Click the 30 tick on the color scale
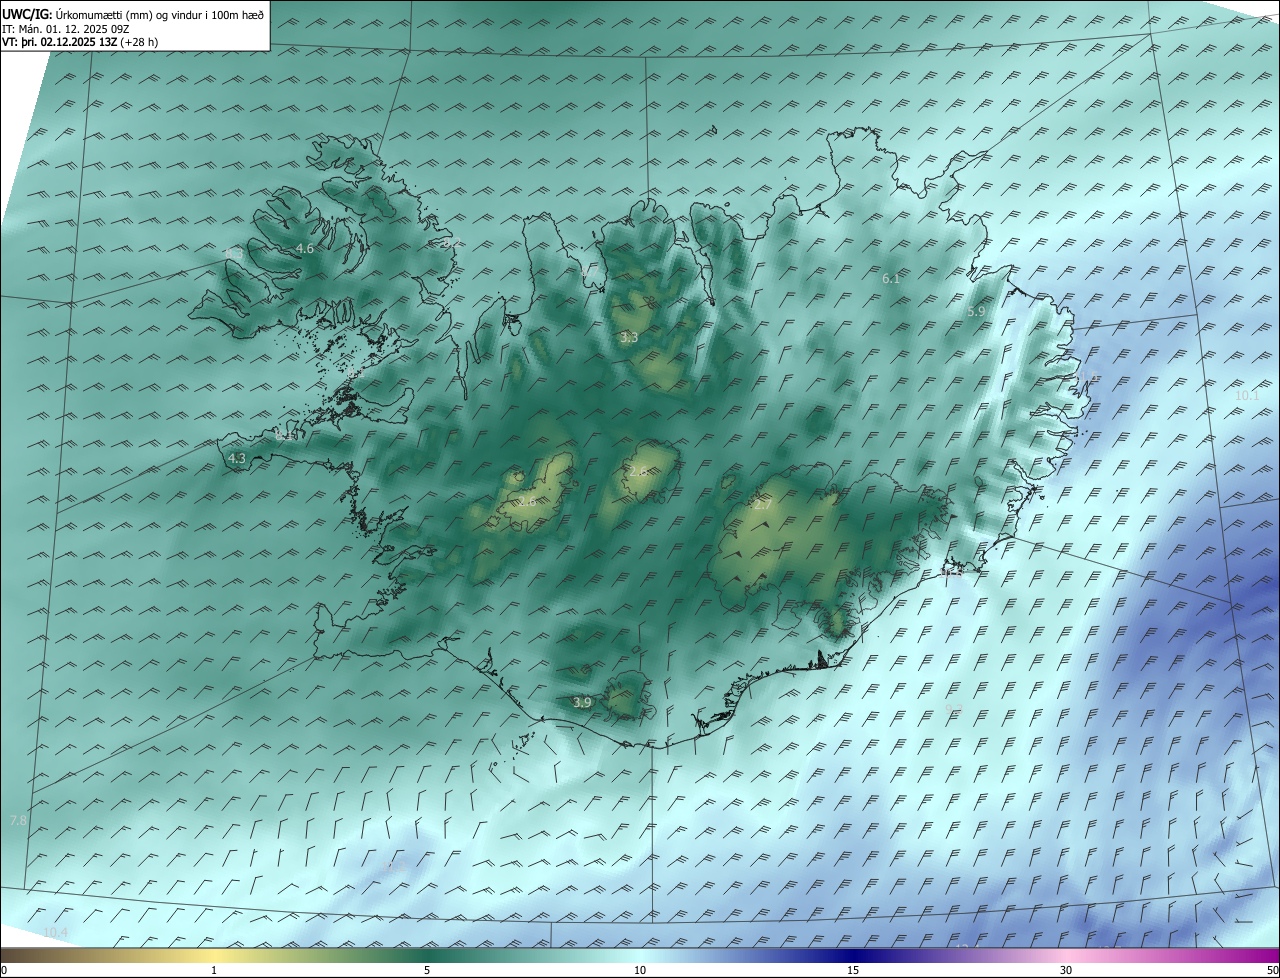This screenshot has height=978, width=1280. pyautogui.click(x=1066, y=971)
